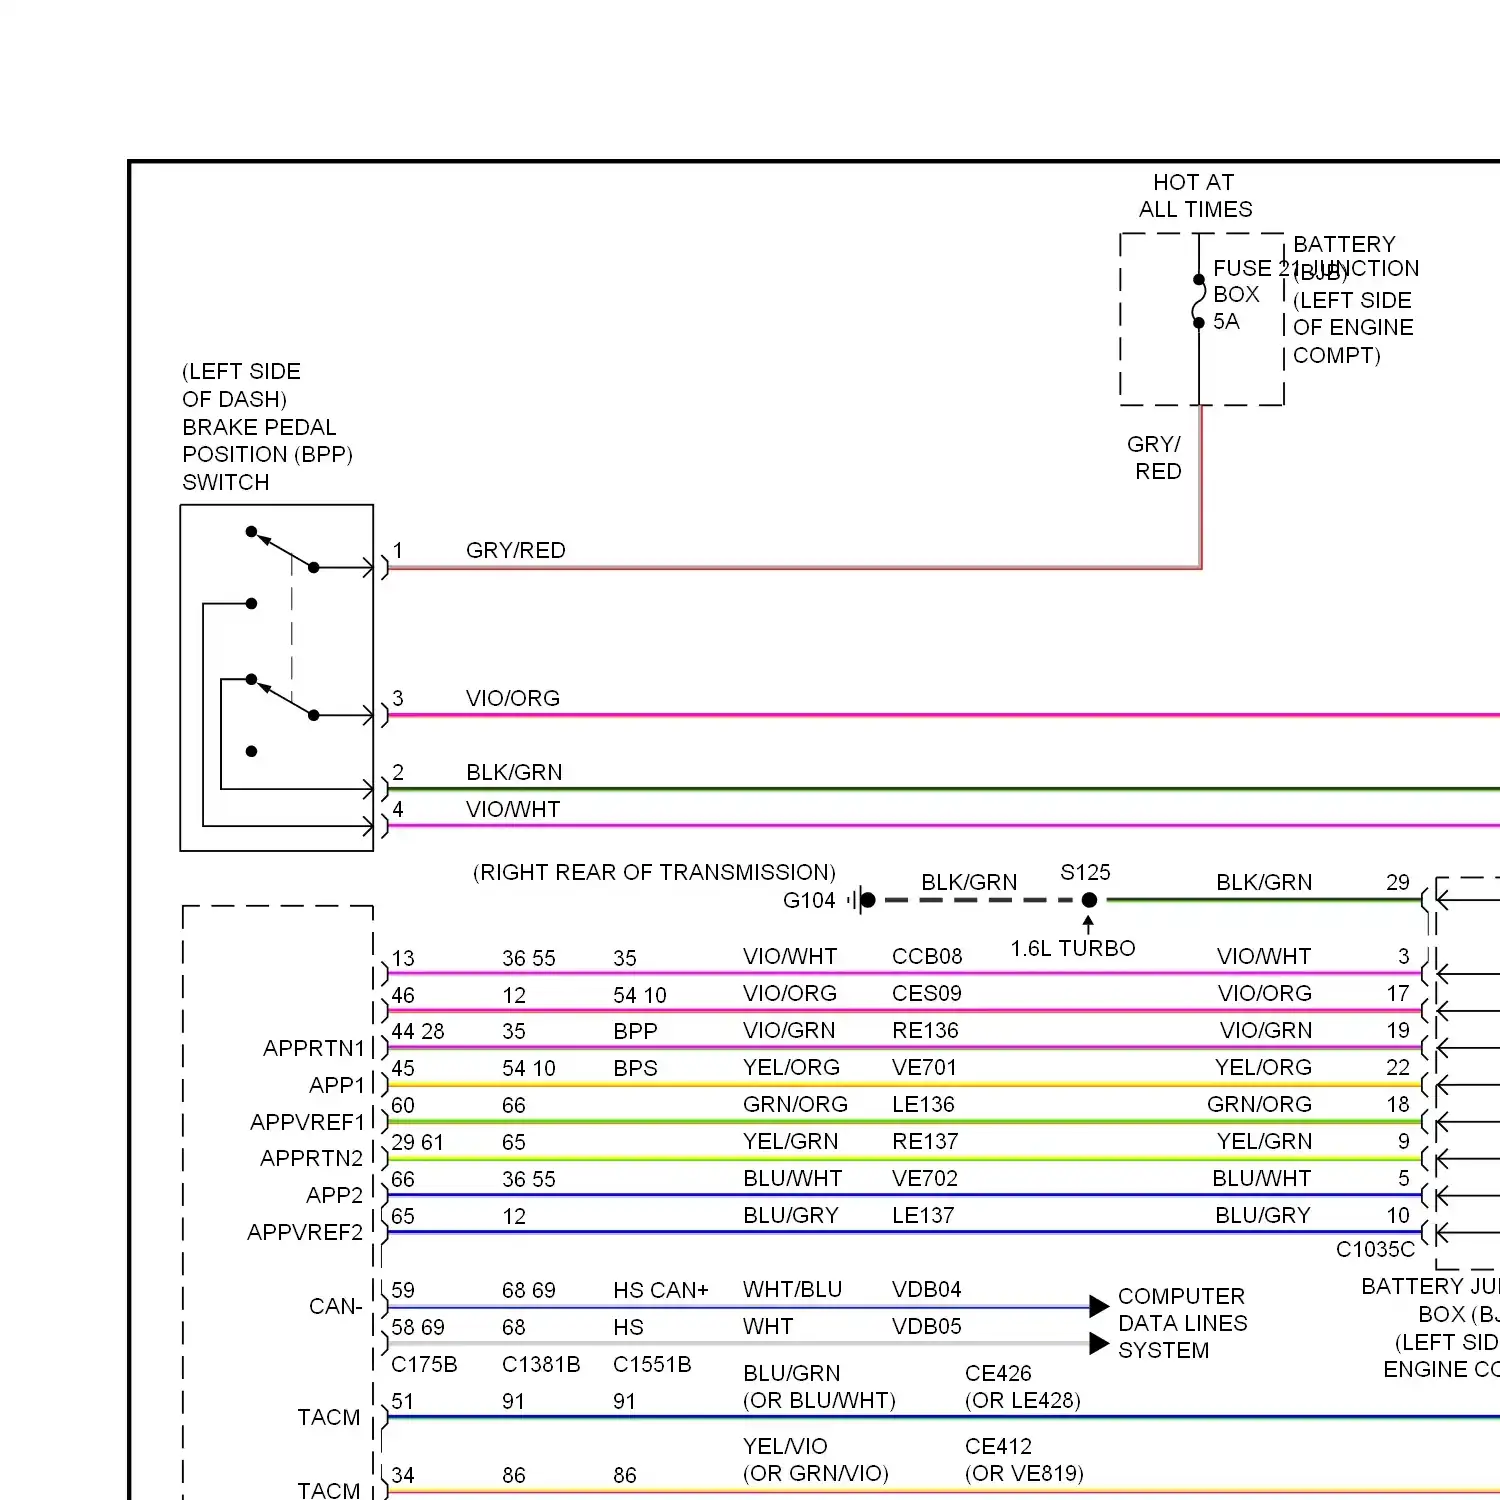Click the APPVREF2 signal label
1500x1500 pixels.
click(x=305, y=1232)
